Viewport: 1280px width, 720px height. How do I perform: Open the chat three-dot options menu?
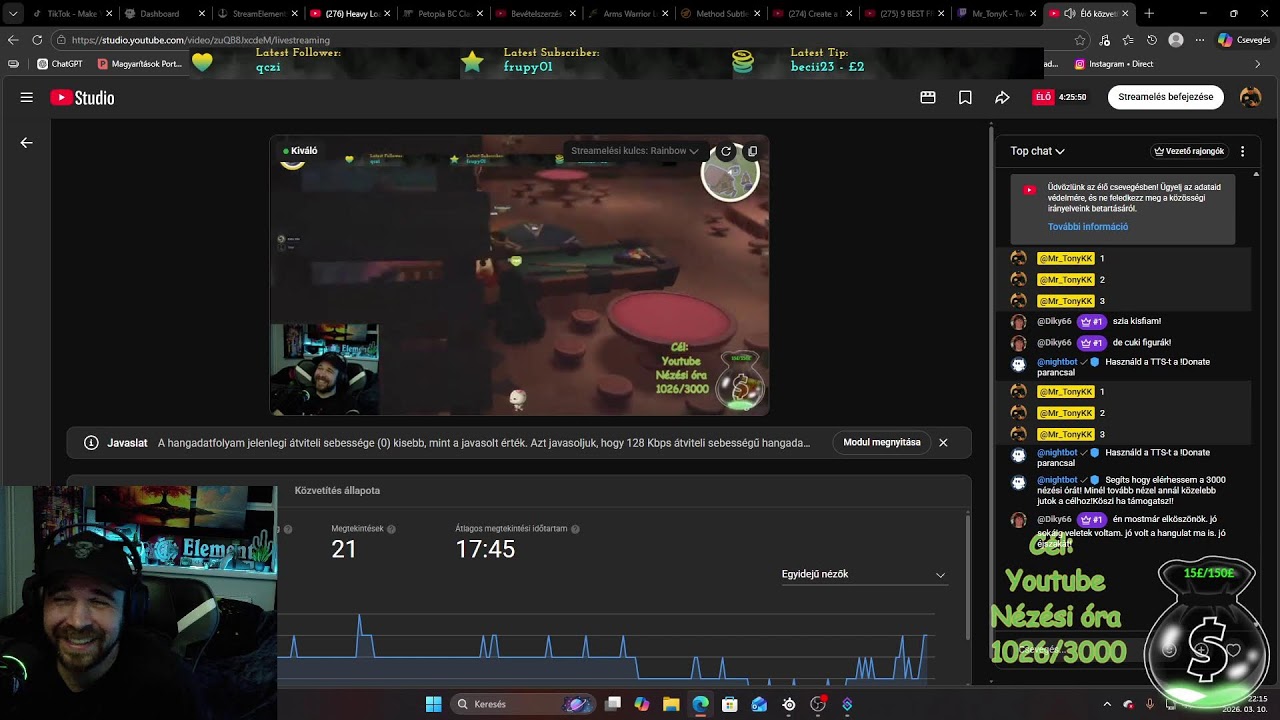(1243, 151)
